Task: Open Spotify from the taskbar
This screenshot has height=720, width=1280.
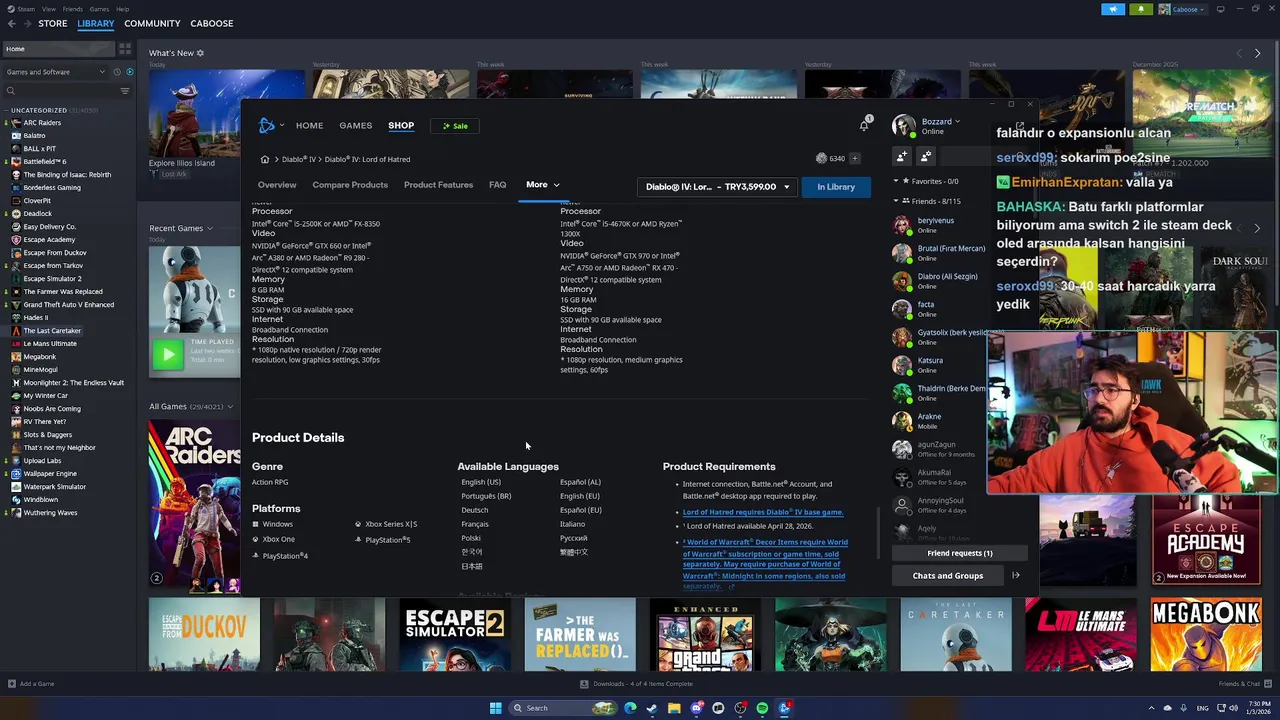Action: coord(762,708)
